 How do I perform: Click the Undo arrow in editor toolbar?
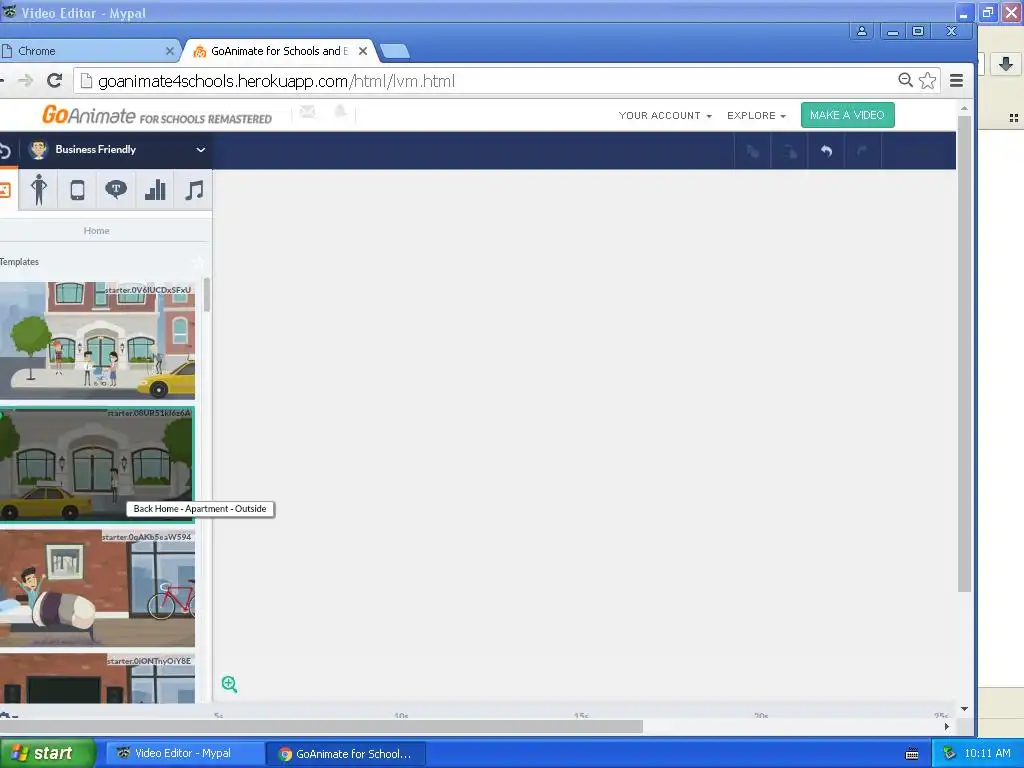tap(826, 151)
